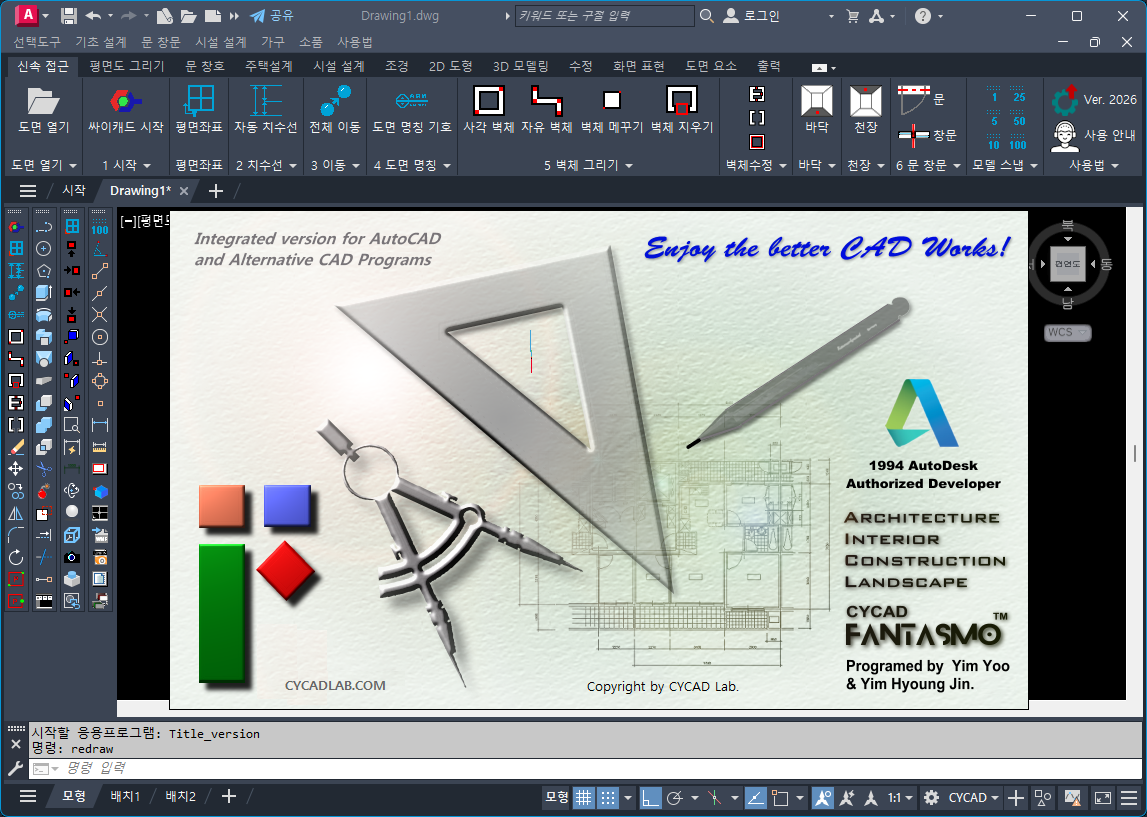
Task: Click the 로그인 sign-in button
Action: pyautogui.click(x=752, y=16)
